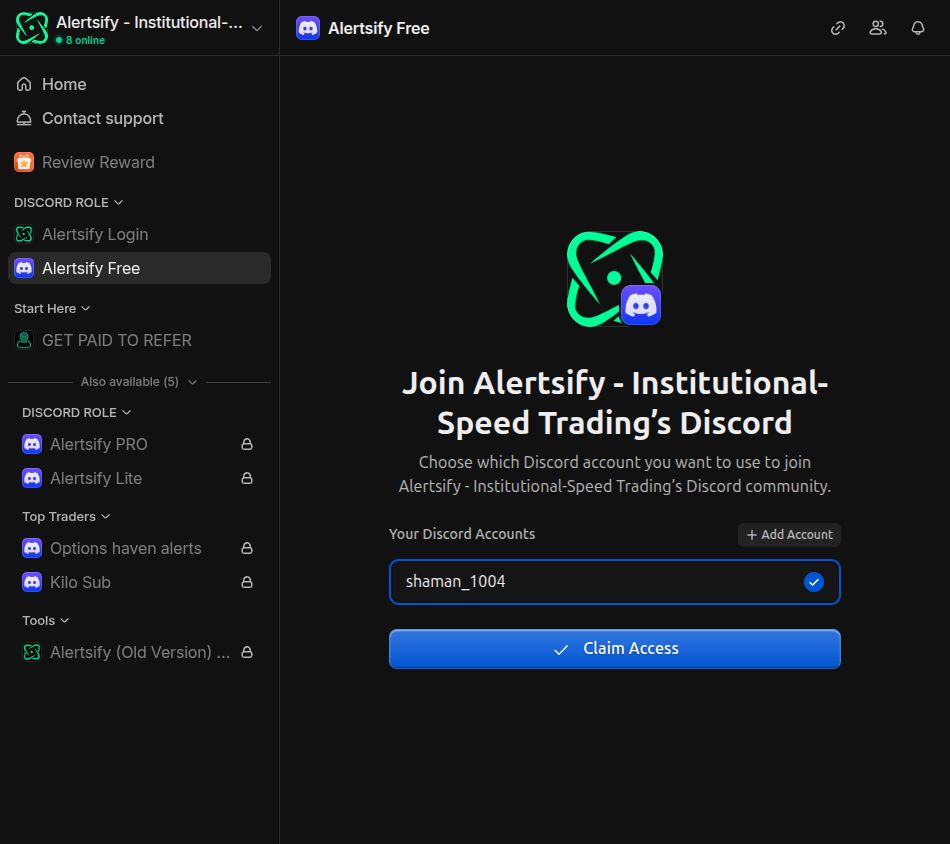This screenshot has height=844, width=950.
Task: Click the Contact support bell icon
Action: point(24,118)
